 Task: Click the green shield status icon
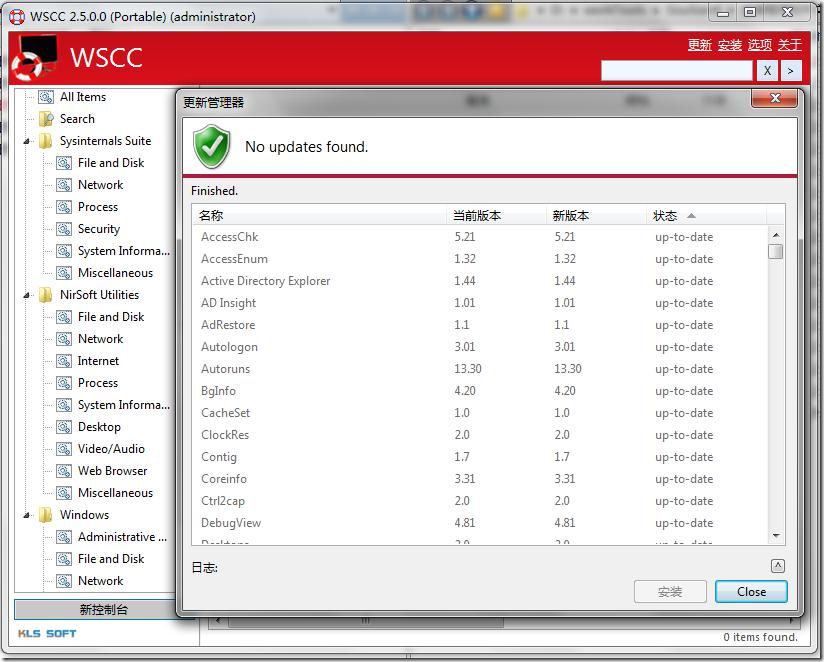click(211, 146)
